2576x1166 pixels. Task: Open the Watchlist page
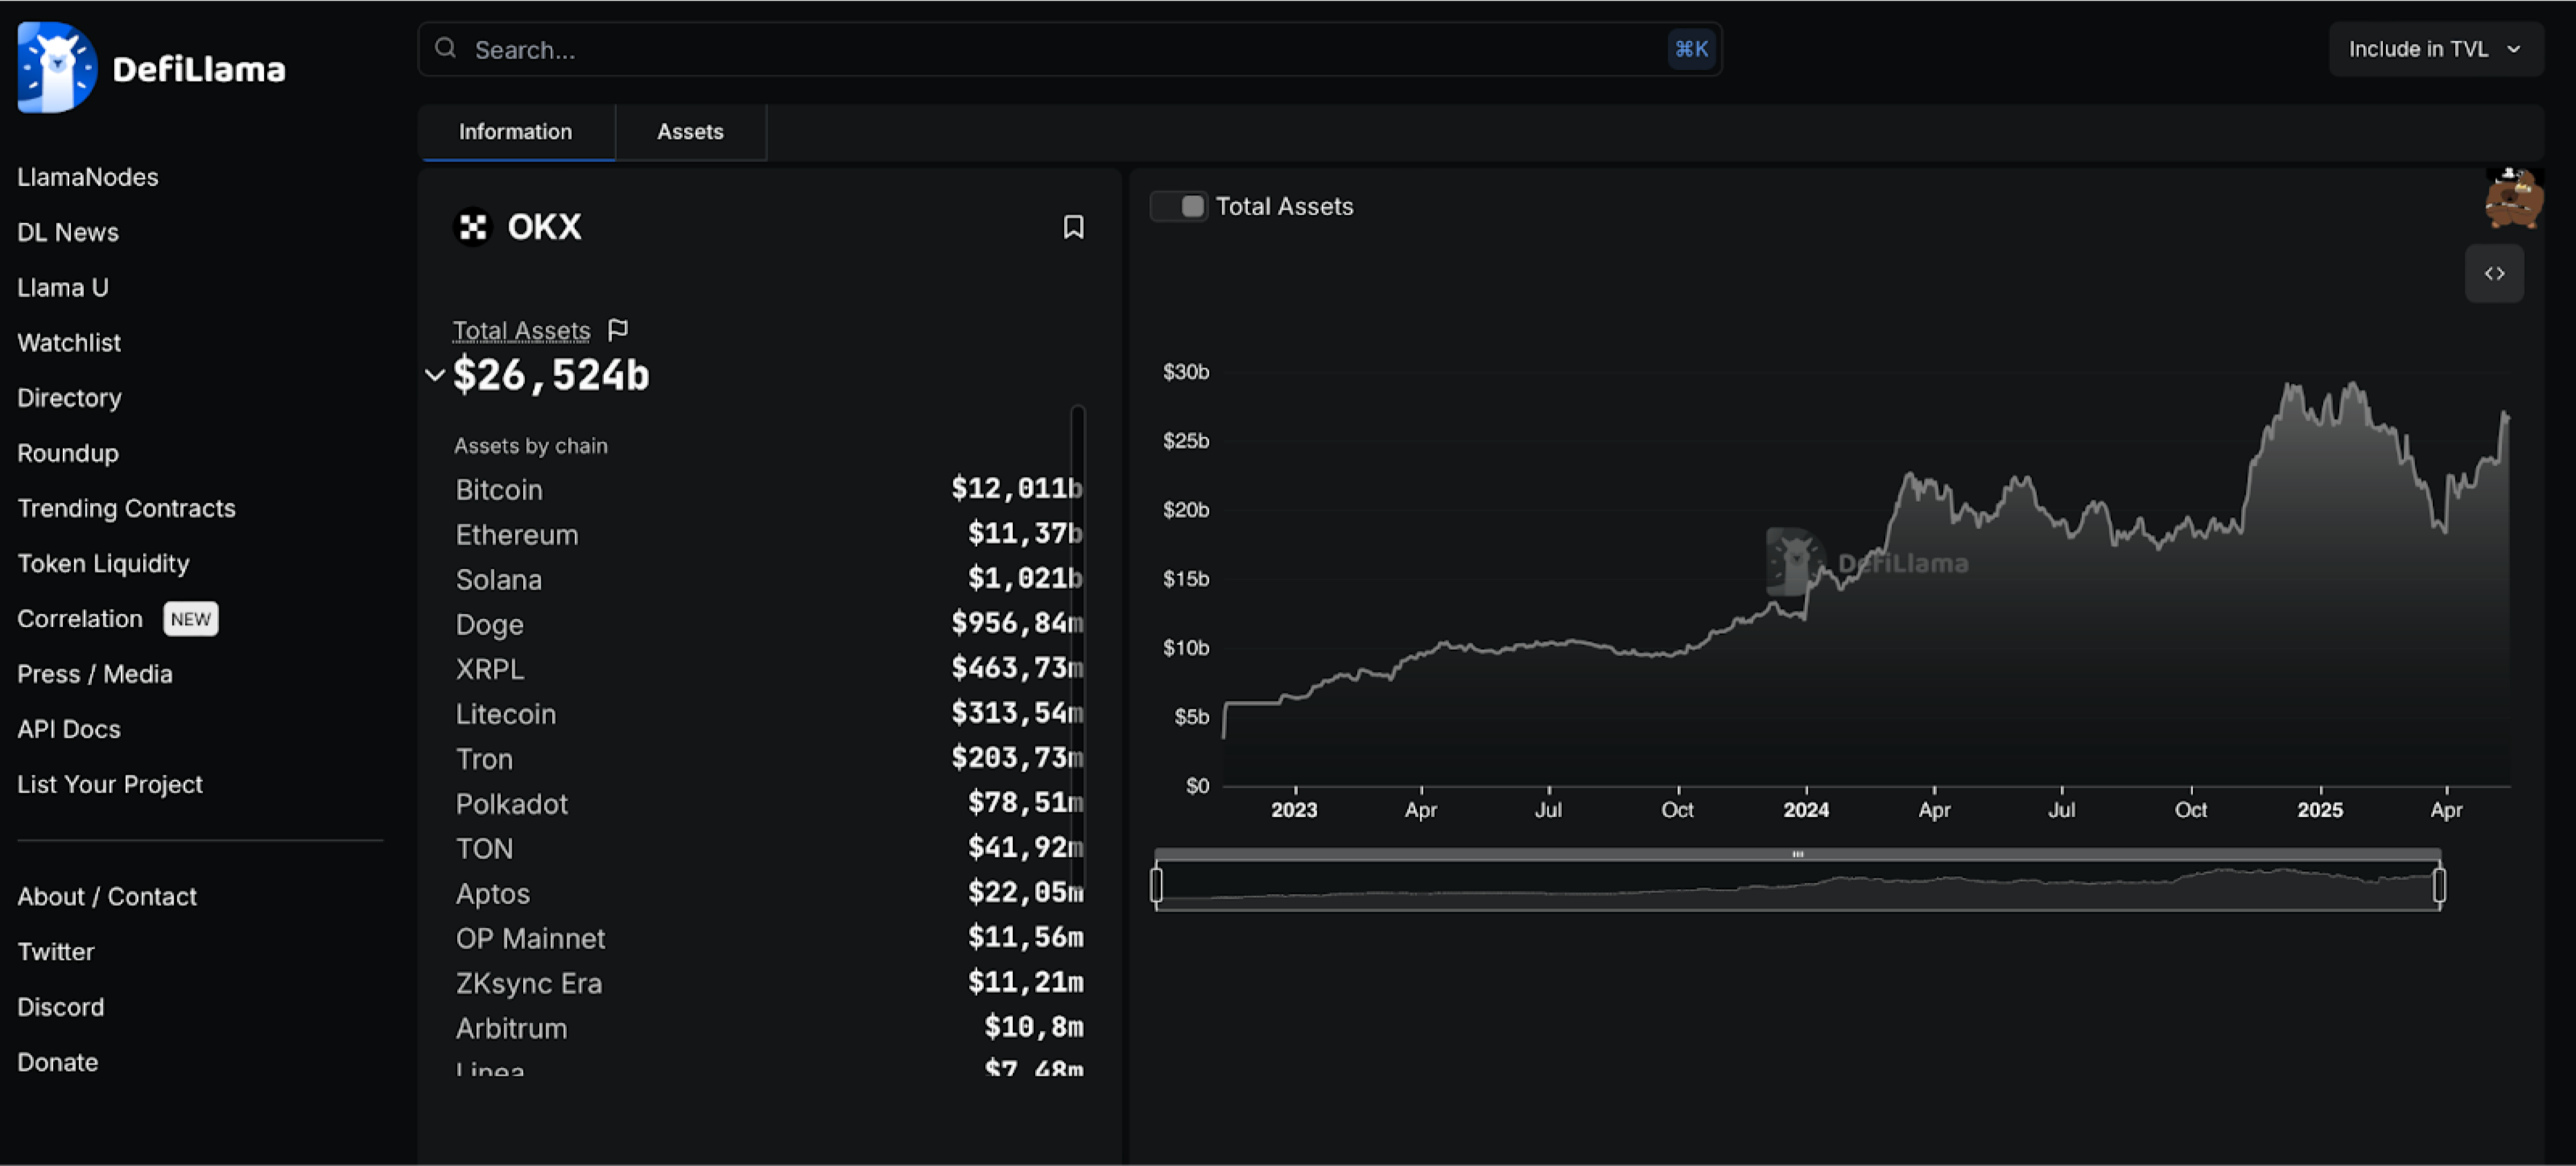click(x=69, y=342)
